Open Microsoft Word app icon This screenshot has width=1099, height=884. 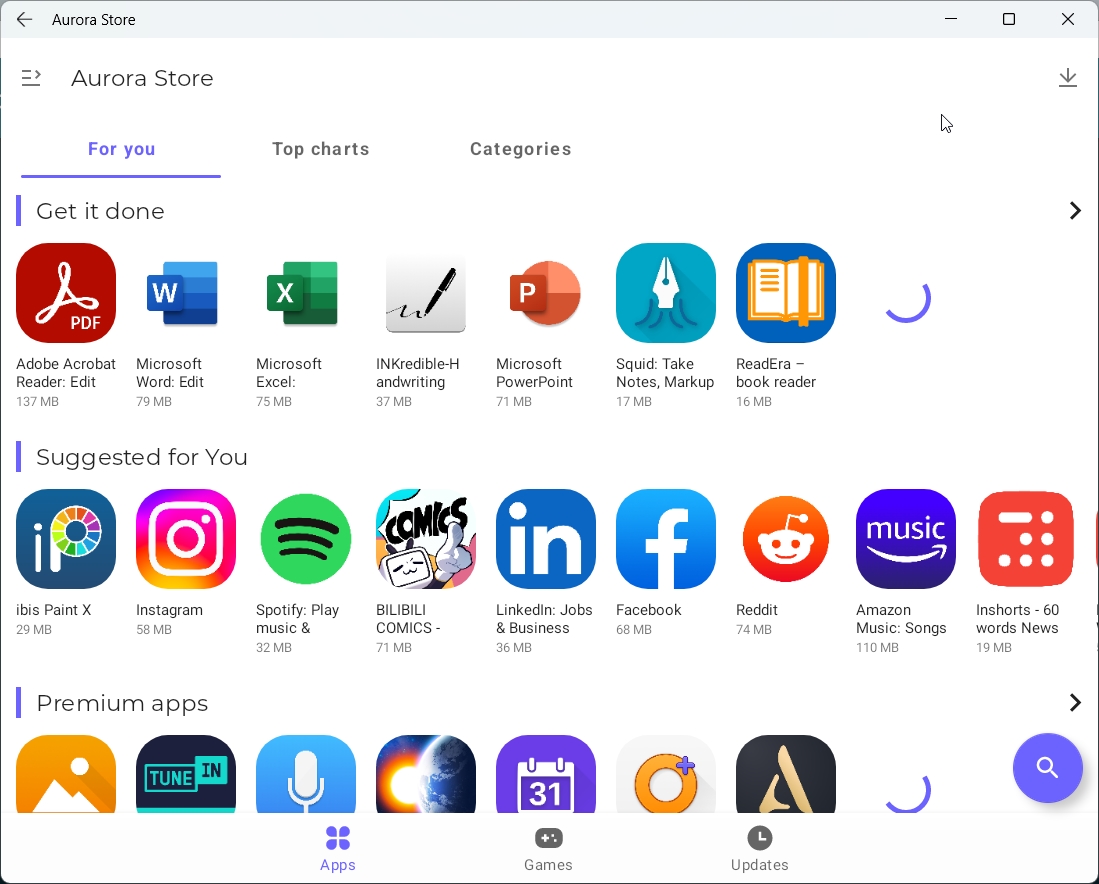coord(182,293)
